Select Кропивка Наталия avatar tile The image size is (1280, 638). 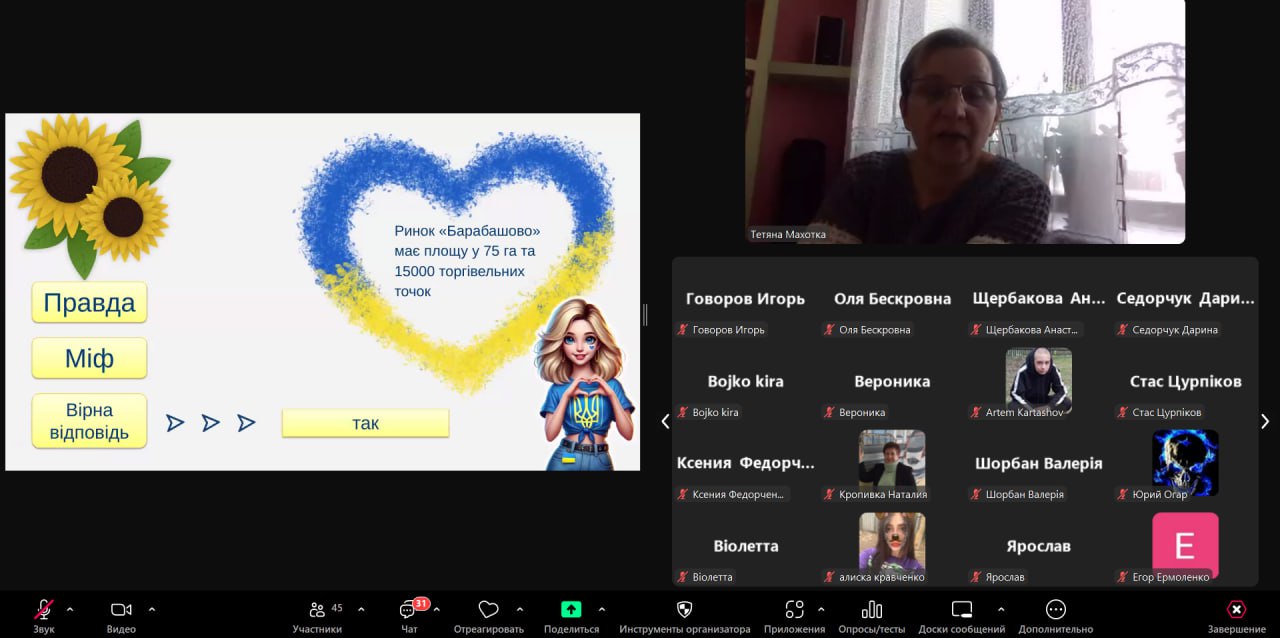pyautogui.click(x=892, y=463)
